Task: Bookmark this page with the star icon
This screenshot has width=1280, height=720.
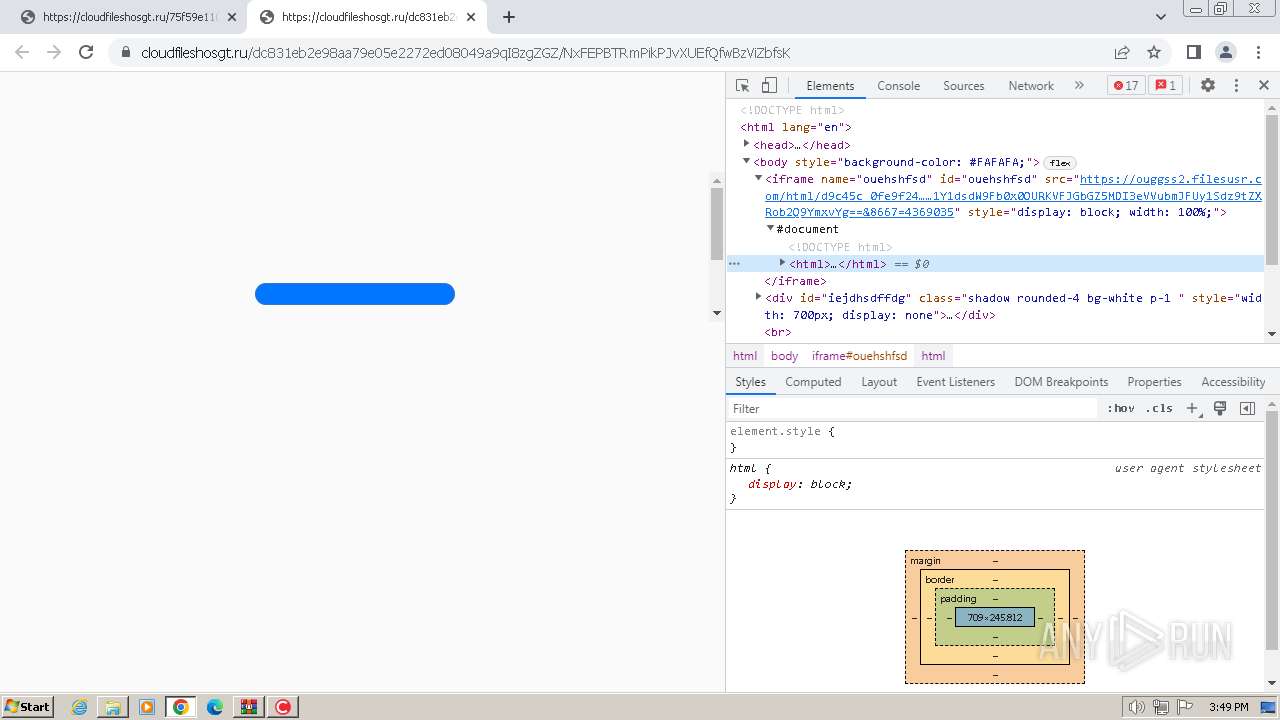Action: [1154, 52]
